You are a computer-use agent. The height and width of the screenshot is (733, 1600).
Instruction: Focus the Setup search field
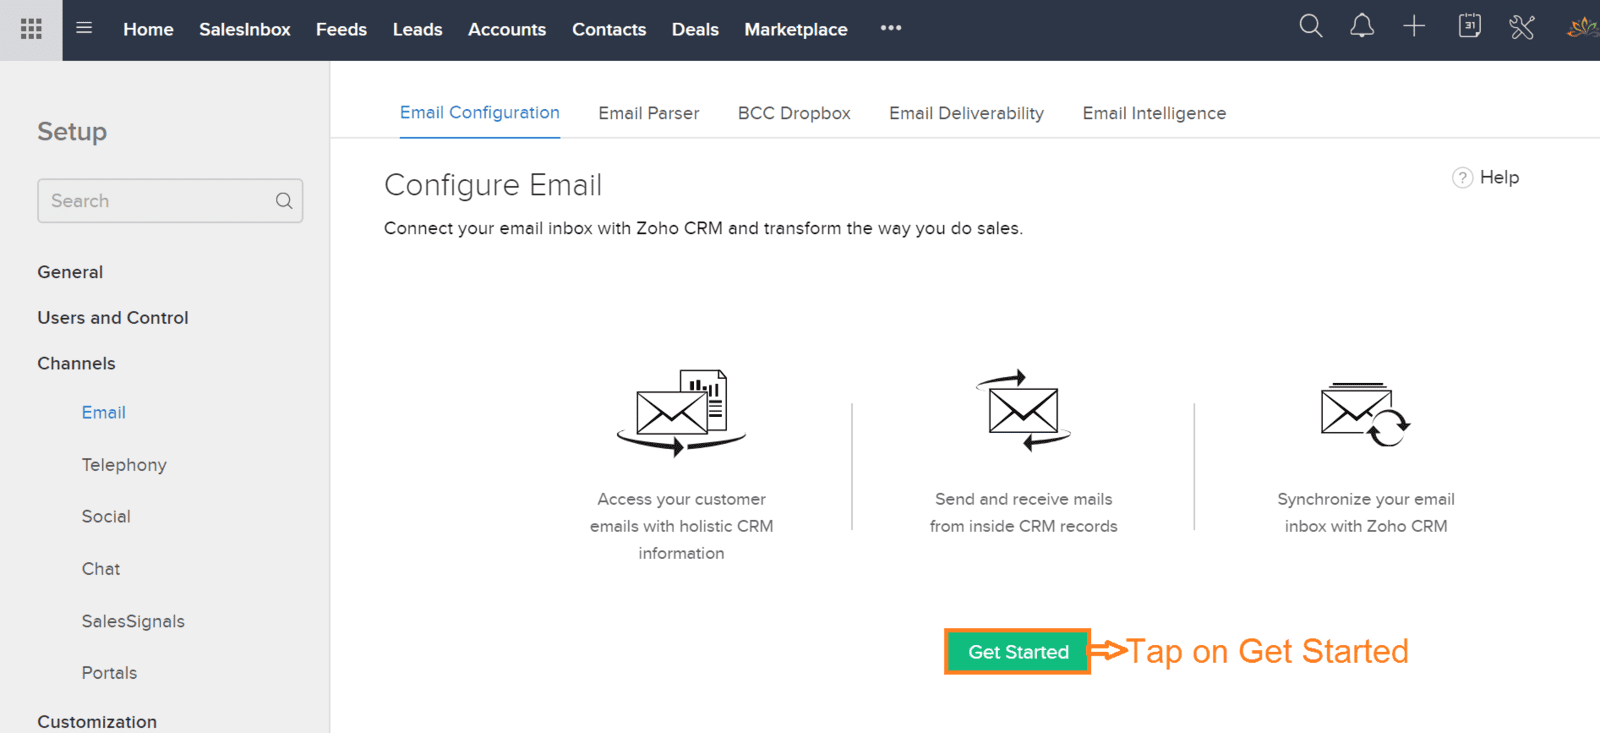(x=170, y=201)
